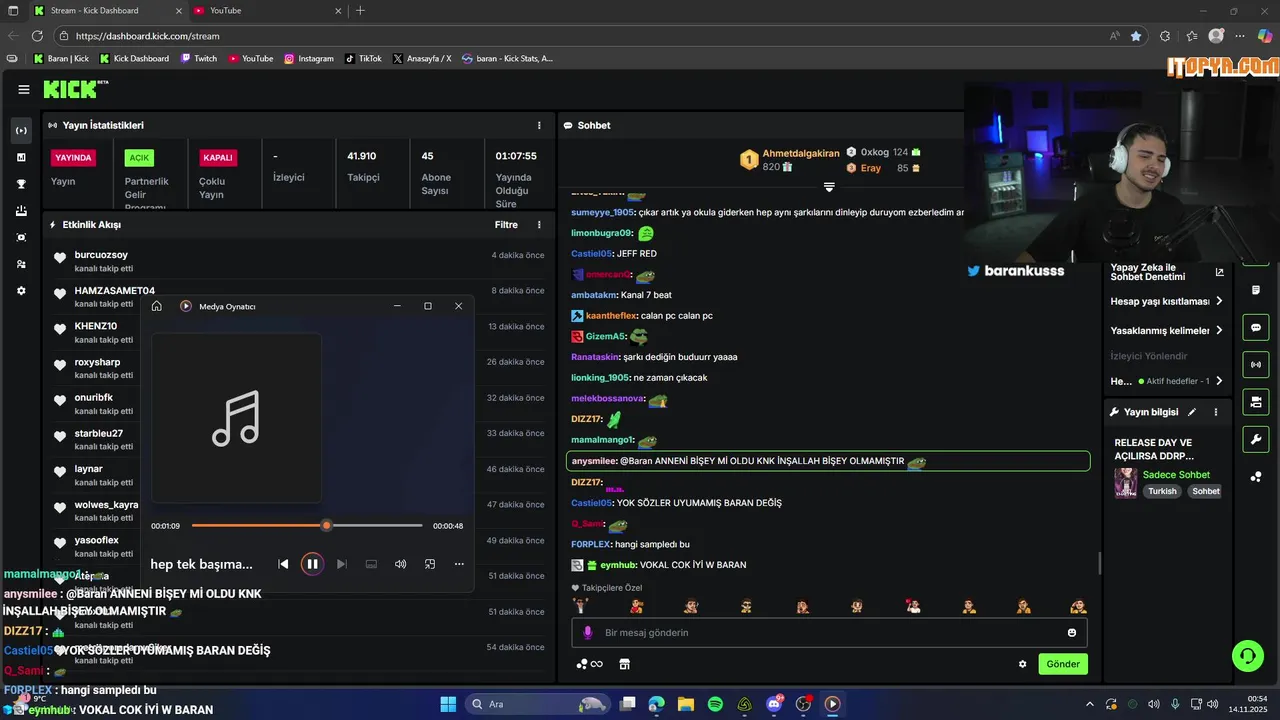Pause playback in Medya Oynatıcı
The height and width of the screenshot is (720, 1280).
coord(312,564)
